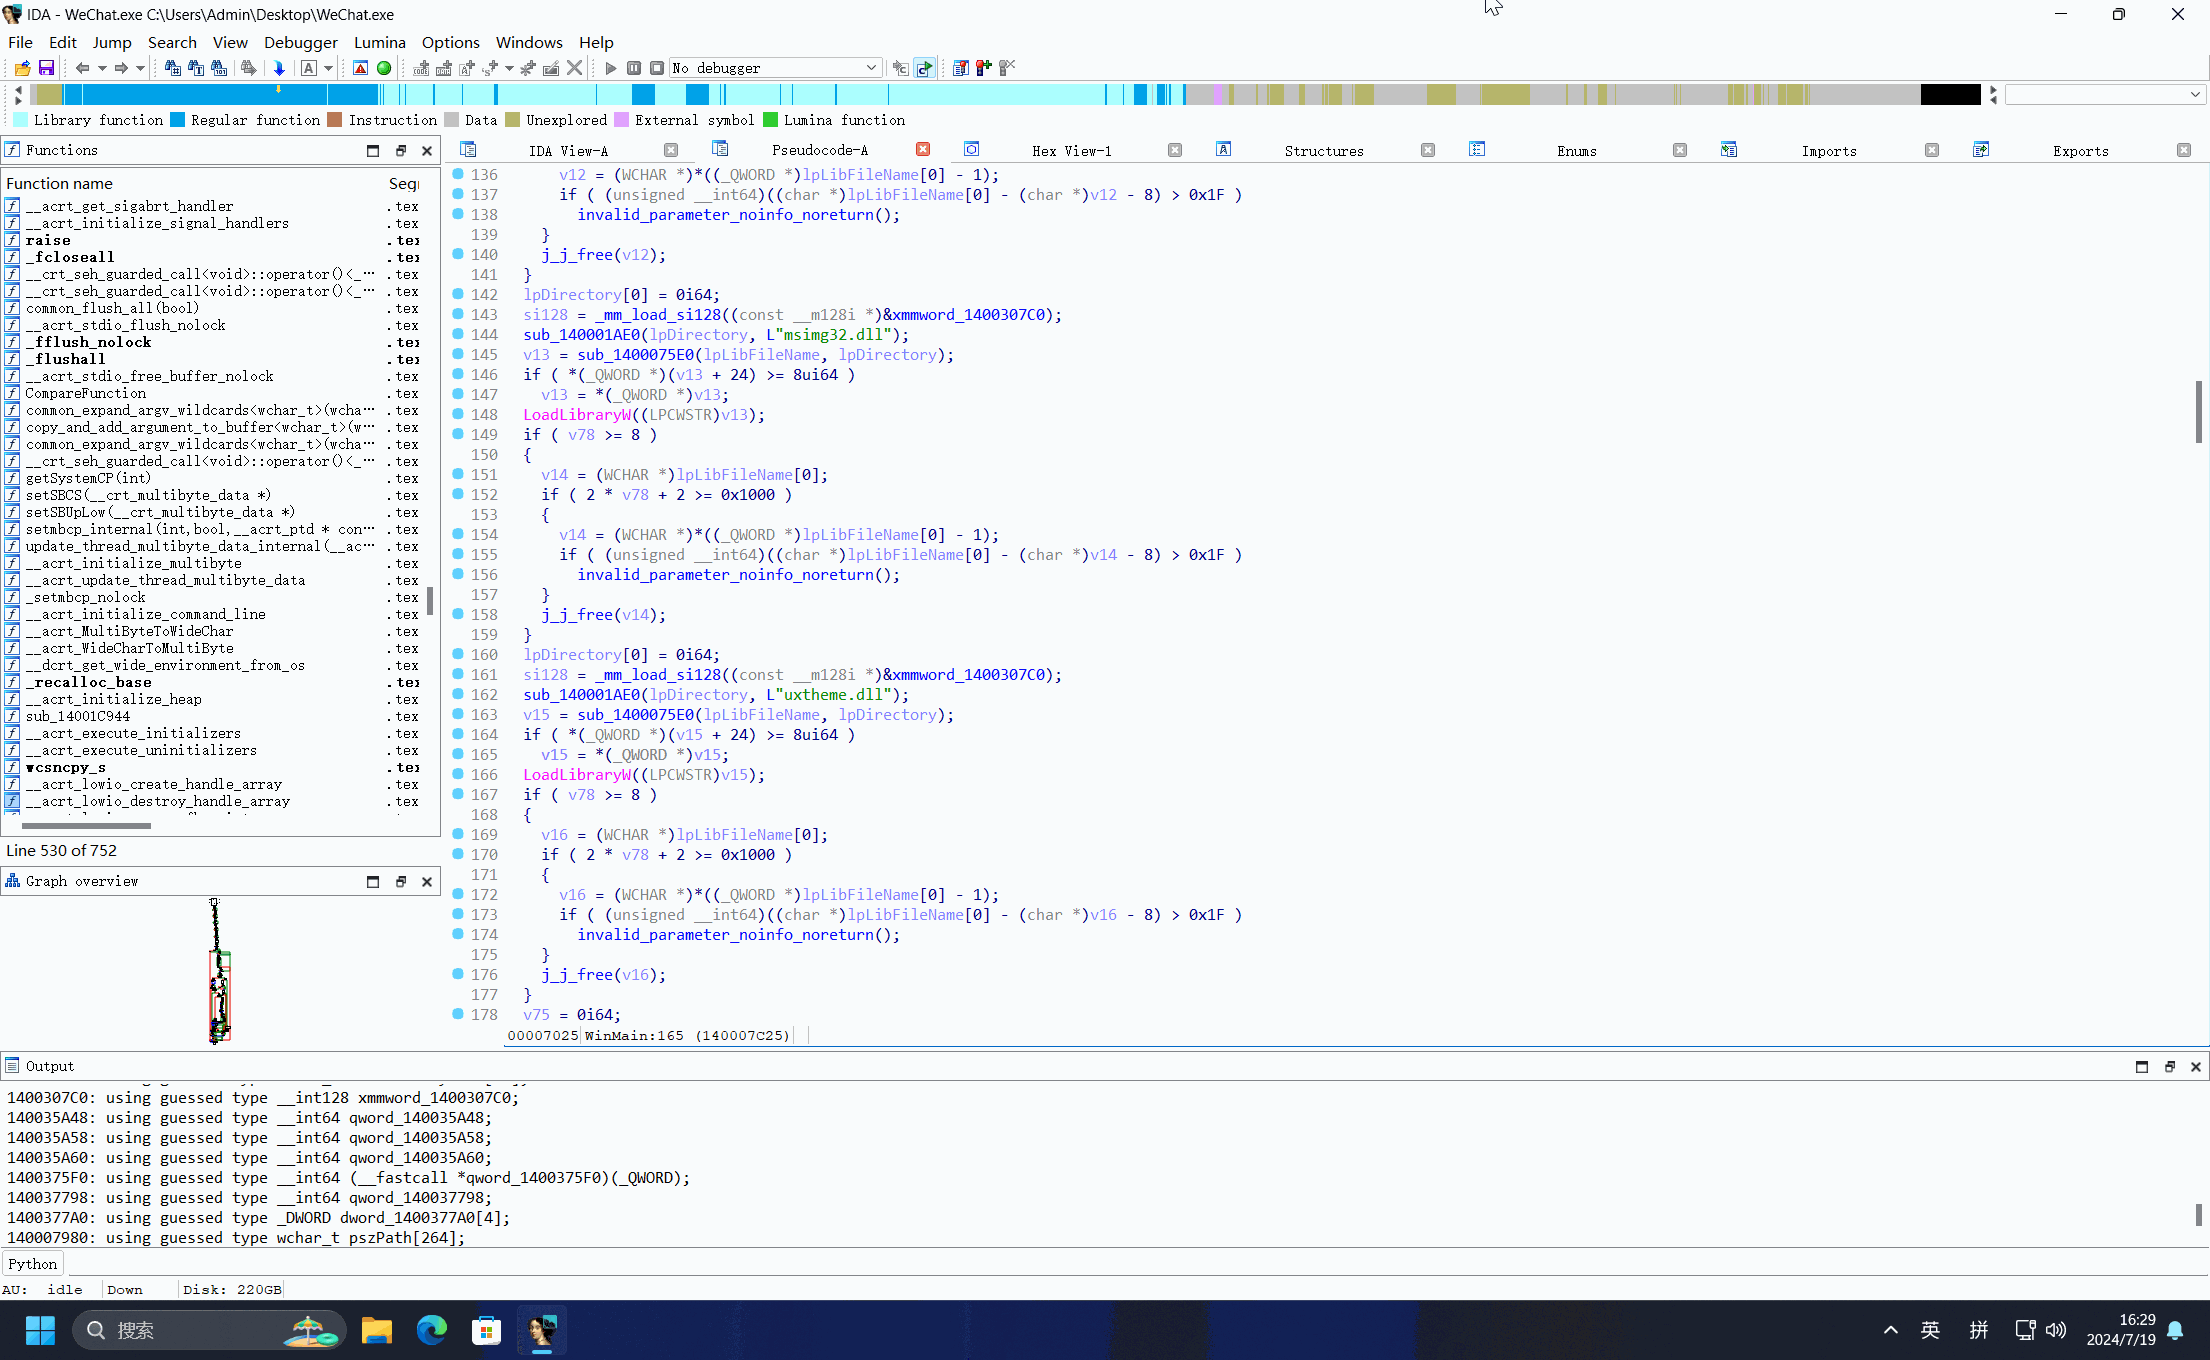Viewport: 2210px width, 1360px height.
Task: Click the X cancel toolbar icon
Action: click(574, 68)
